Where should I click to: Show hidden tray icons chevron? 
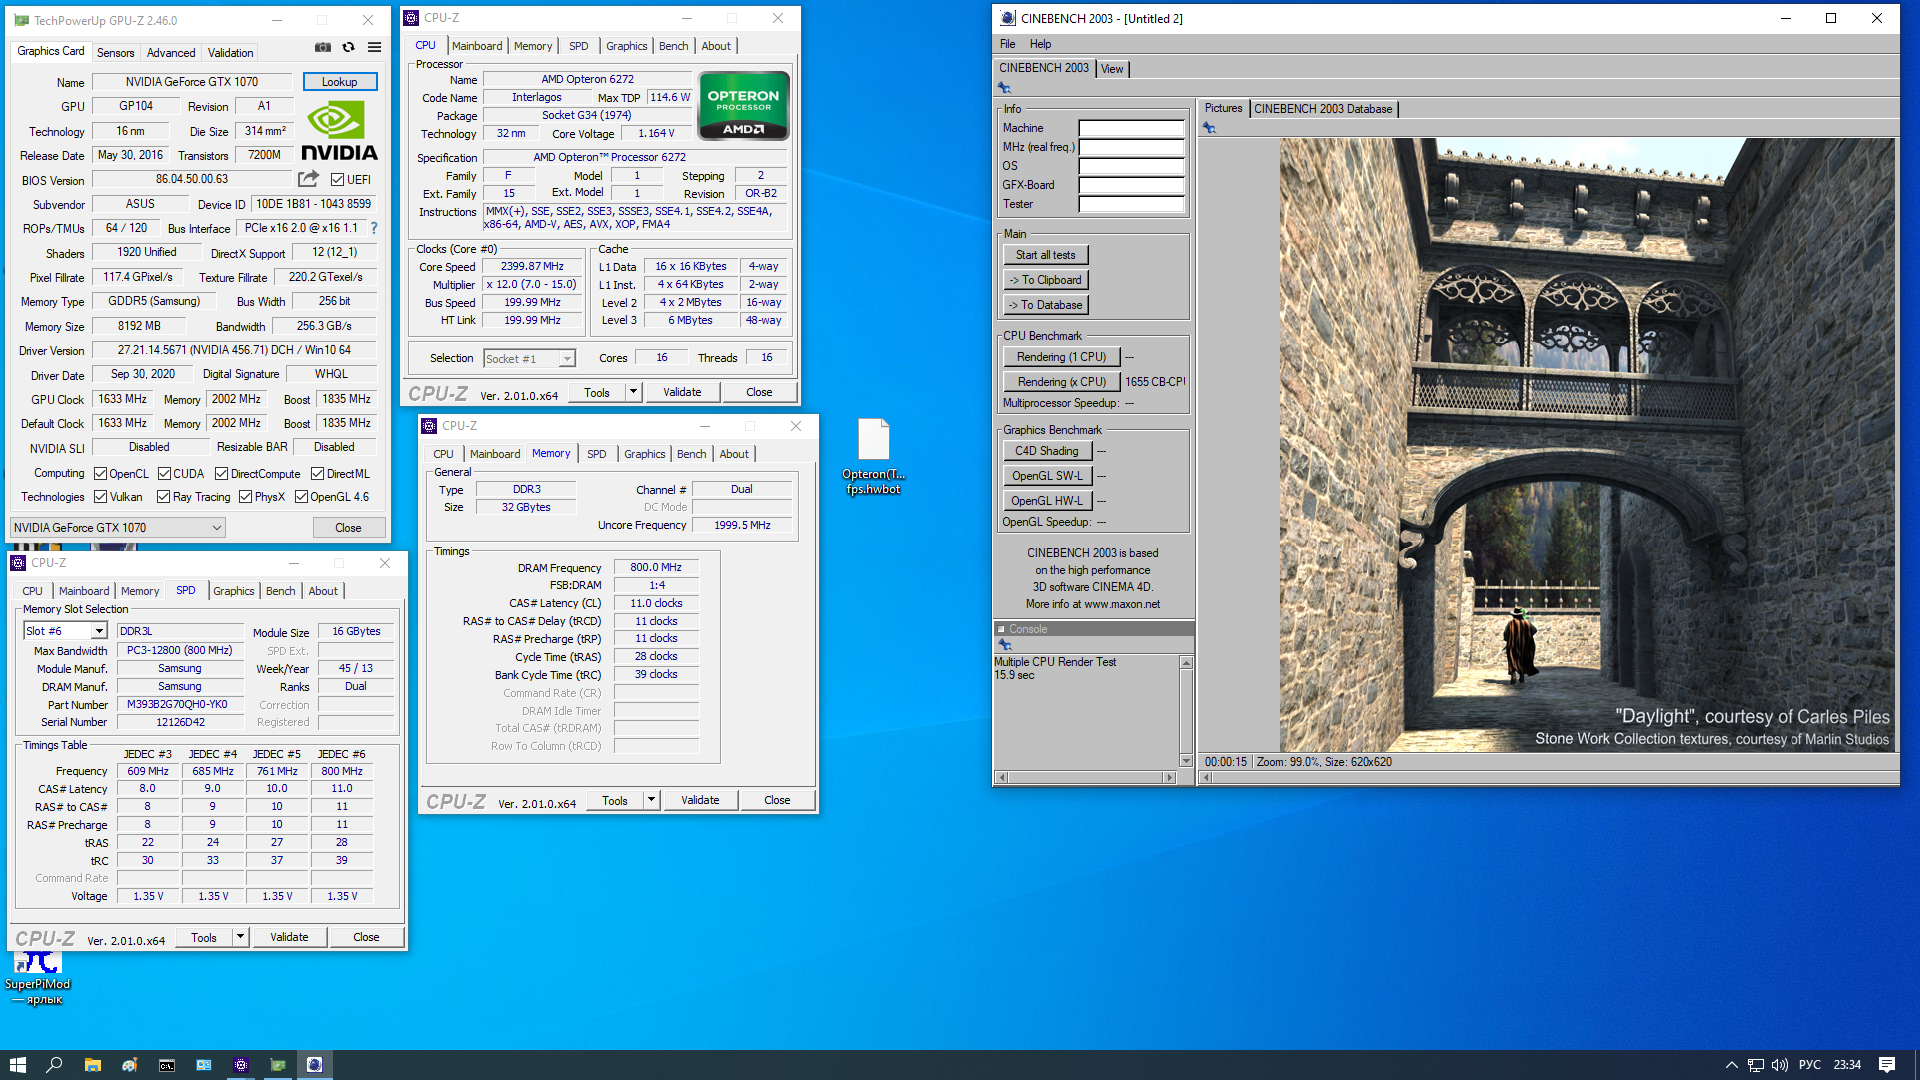point(1731,1065)
